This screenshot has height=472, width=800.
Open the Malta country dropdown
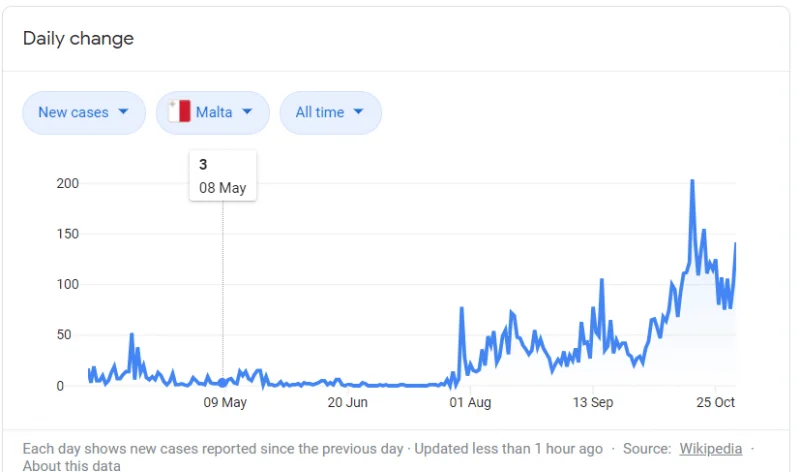[213, 113]
